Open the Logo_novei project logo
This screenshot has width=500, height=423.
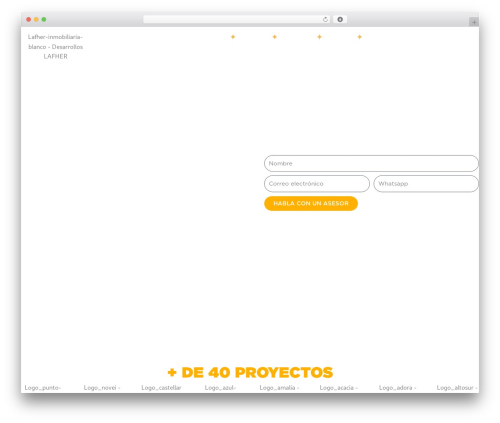tap(102, 388)
